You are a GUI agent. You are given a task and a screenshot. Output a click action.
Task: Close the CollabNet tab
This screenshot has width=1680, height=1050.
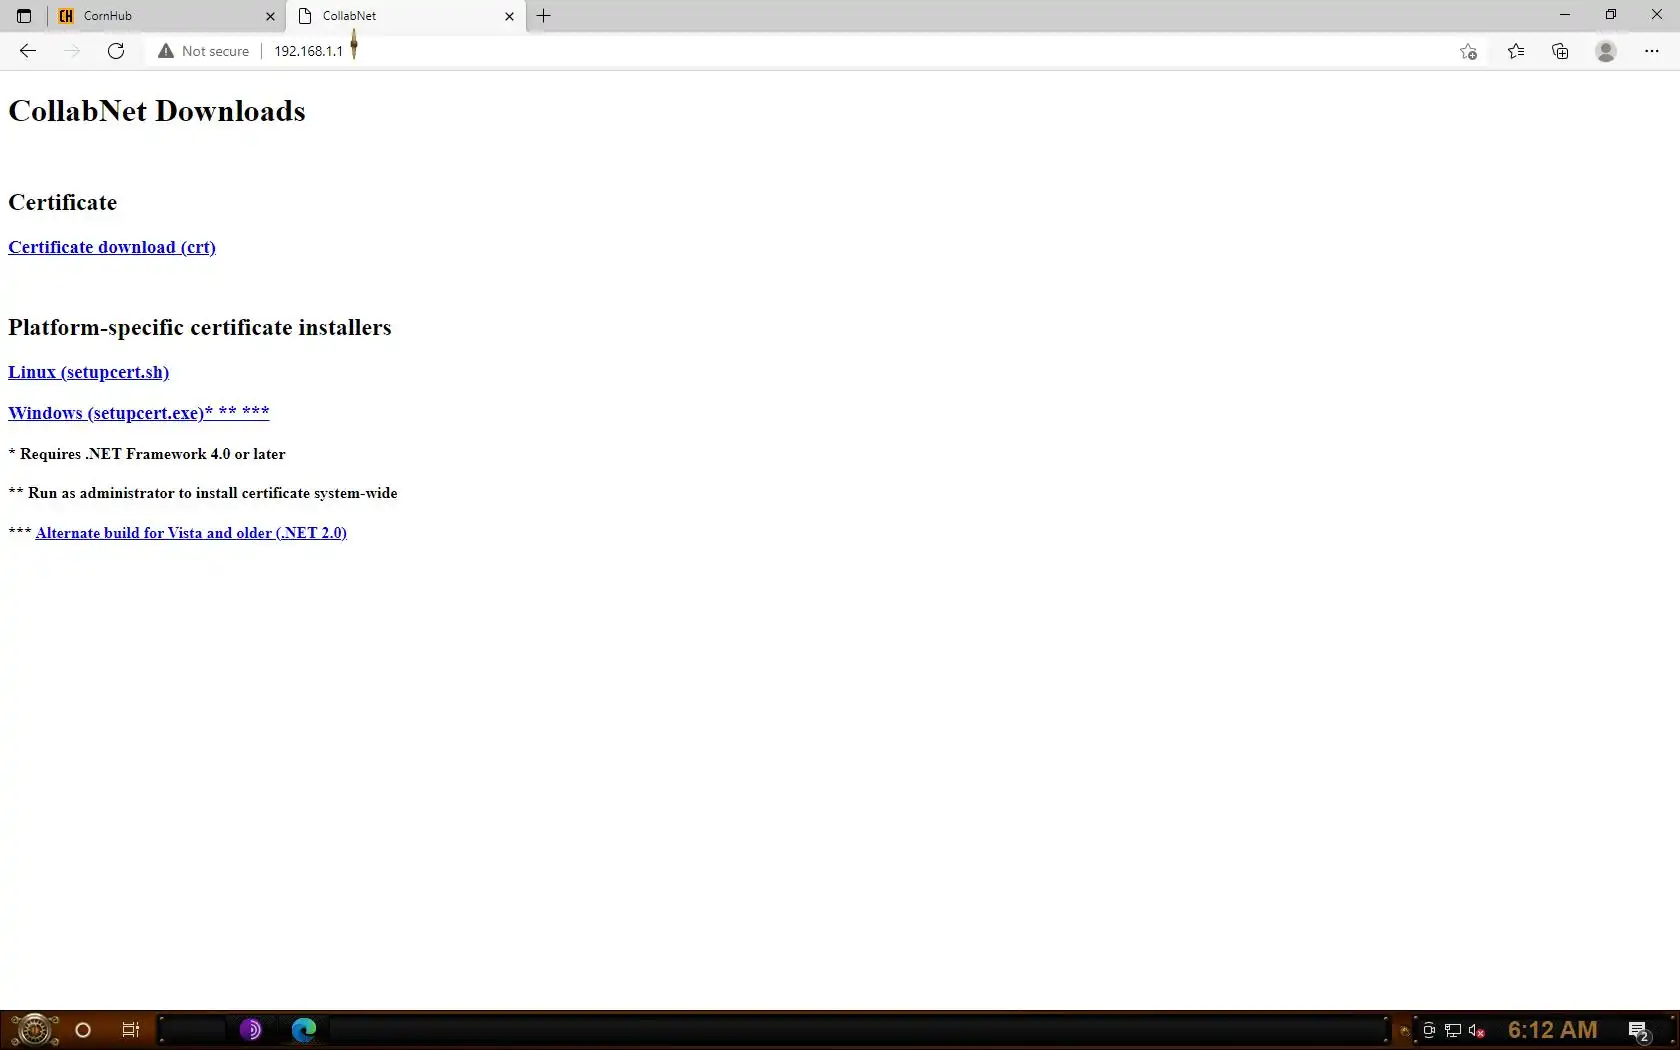click(509, 16)
